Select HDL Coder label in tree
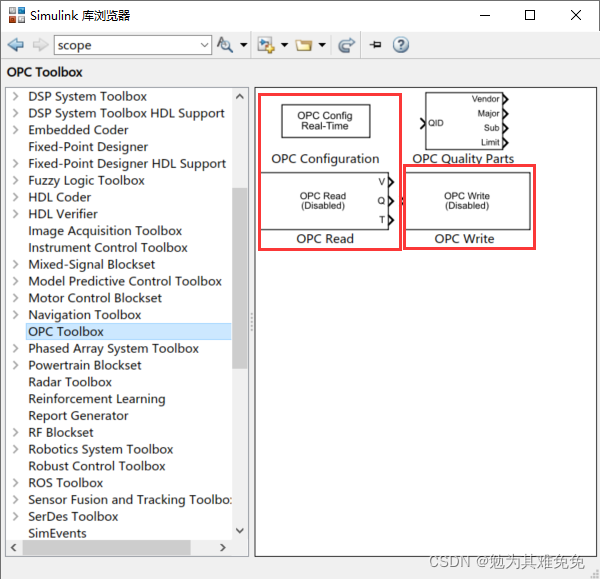Screen dimensions: 600x579 click(x=60, y=197)
